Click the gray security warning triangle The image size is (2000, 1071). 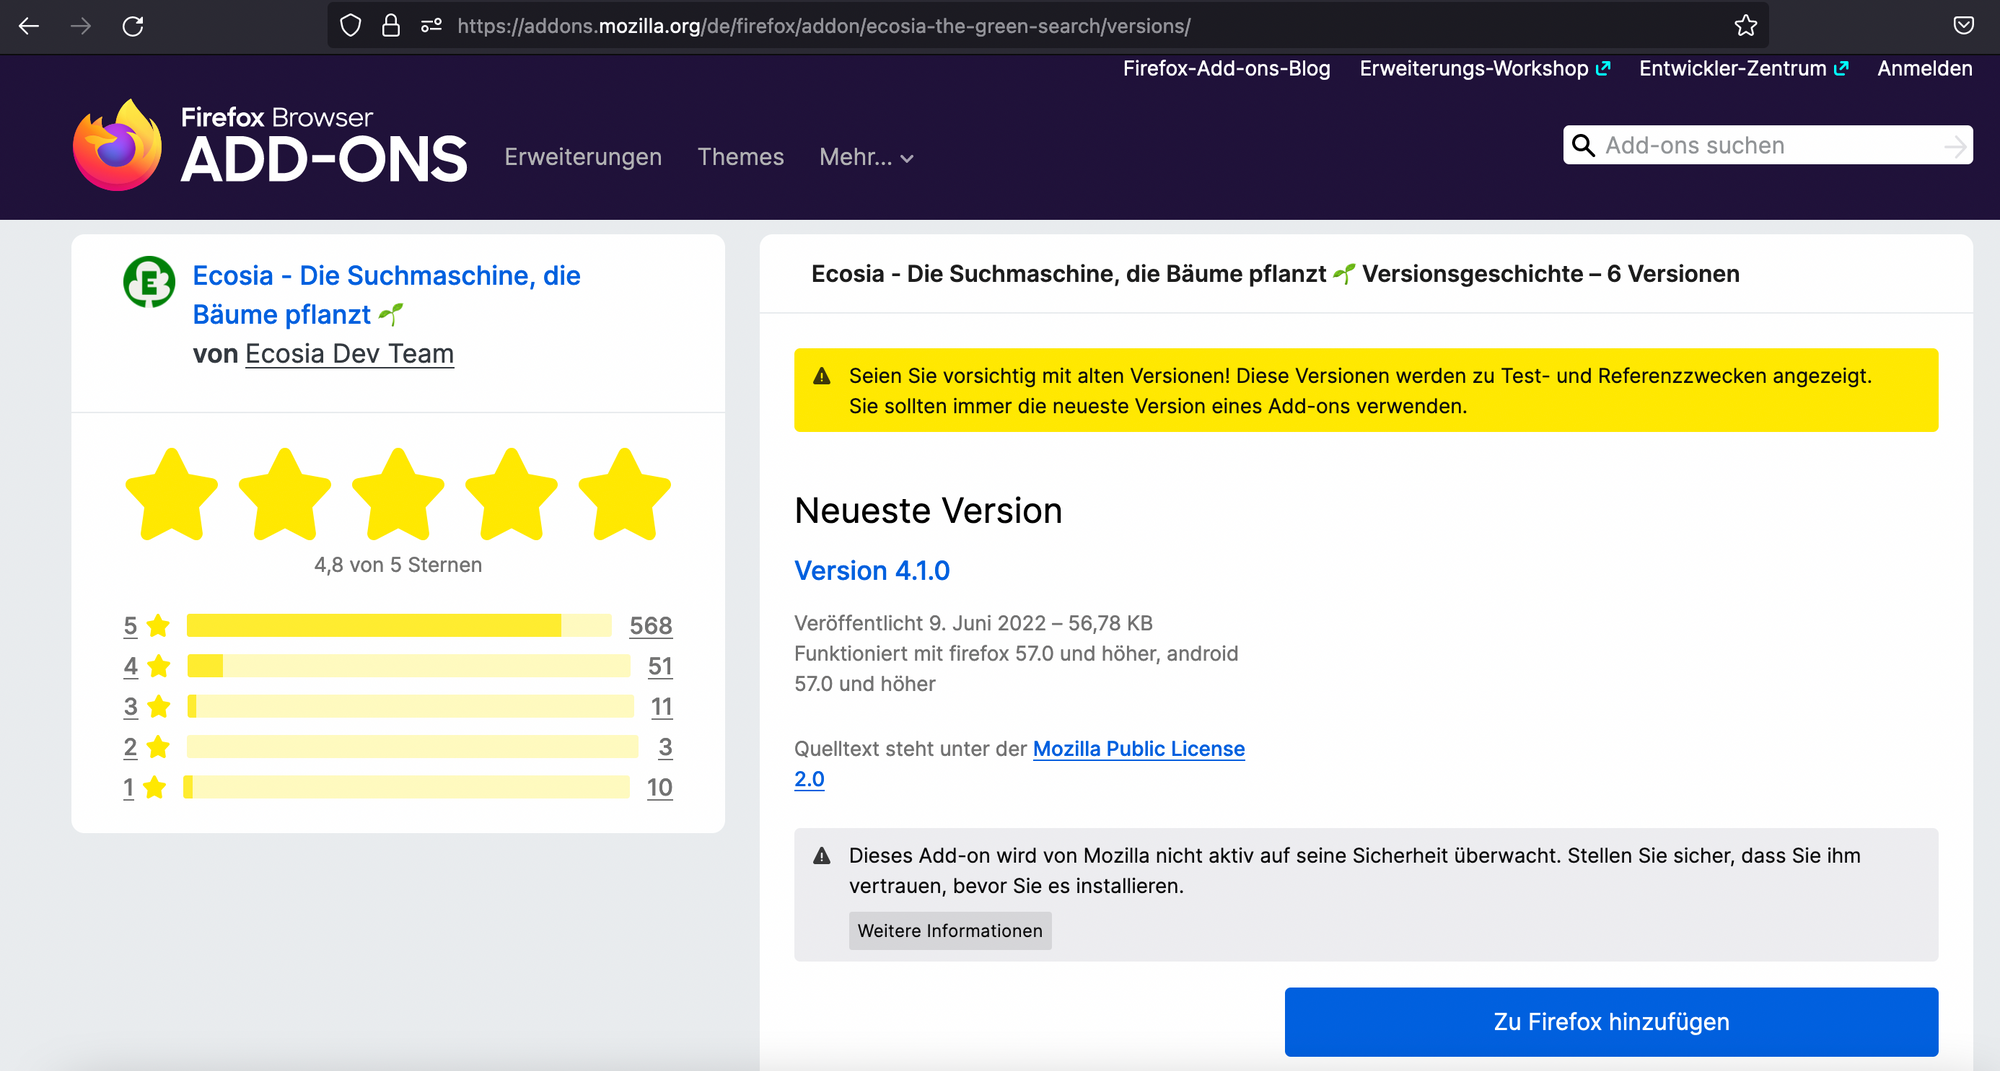point(822,856)
